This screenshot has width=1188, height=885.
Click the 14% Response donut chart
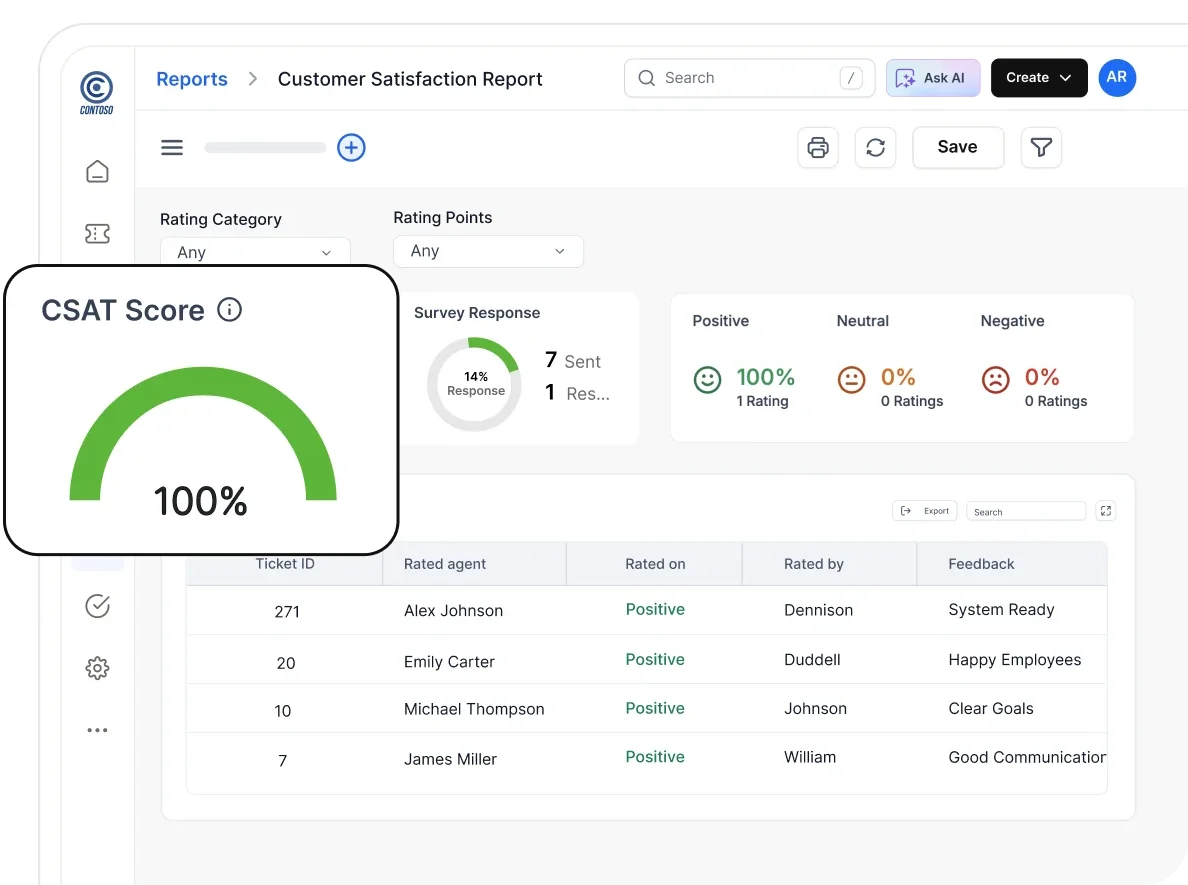point(474,384)
